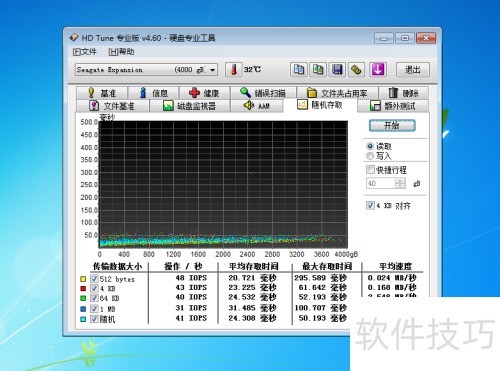Enable the 快捷行程 checkbox
The width and height of the screenshot is (500, 371).
(x=370, y=170)
